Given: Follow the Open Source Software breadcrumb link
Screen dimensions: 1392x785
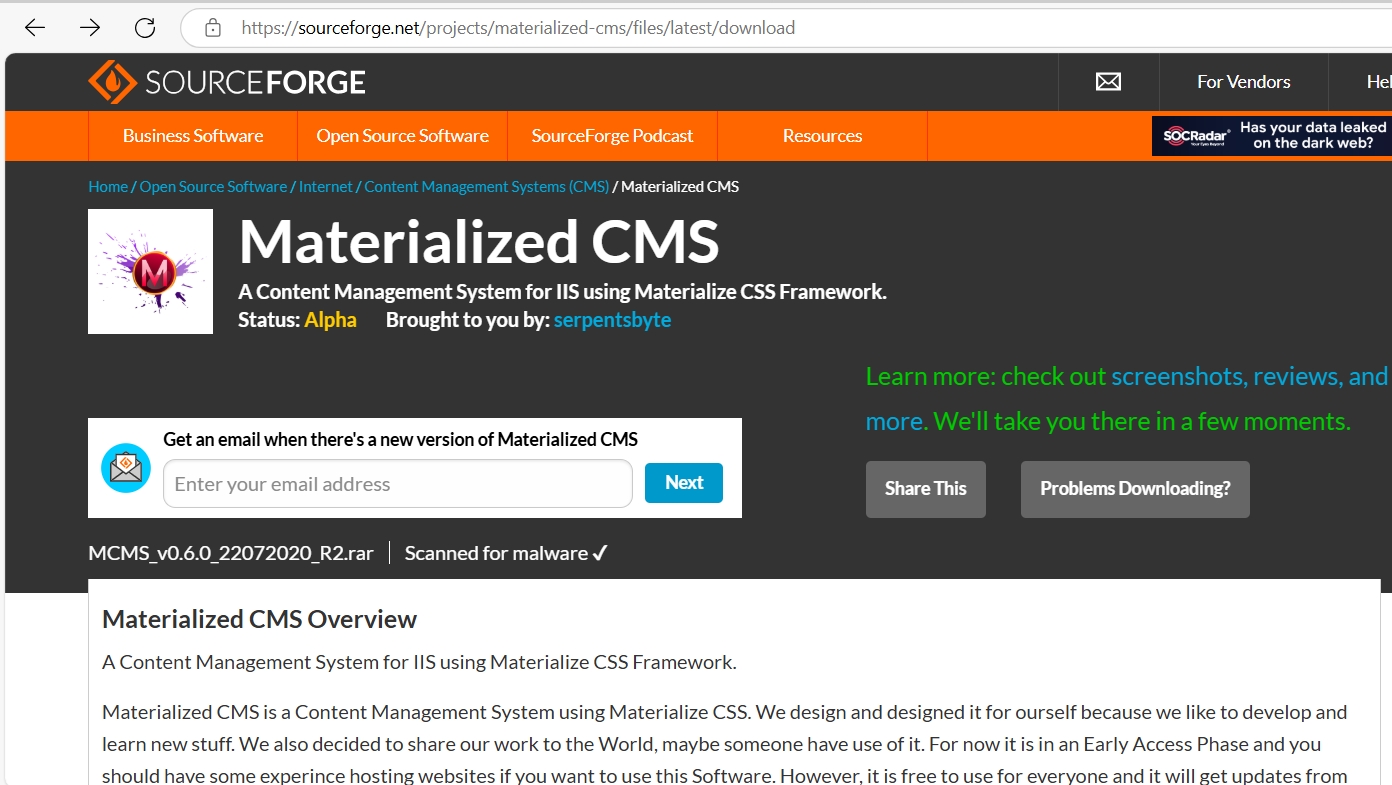Looking at the screenshot, I should click(213, 187).
